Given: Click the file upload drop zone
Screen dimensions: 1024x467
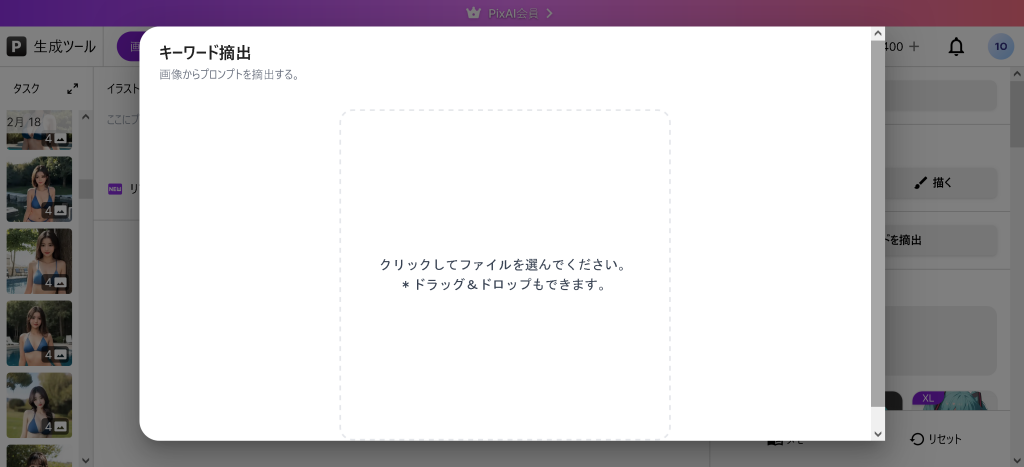Looking at the screenshot, I should [x=504, y=274].
